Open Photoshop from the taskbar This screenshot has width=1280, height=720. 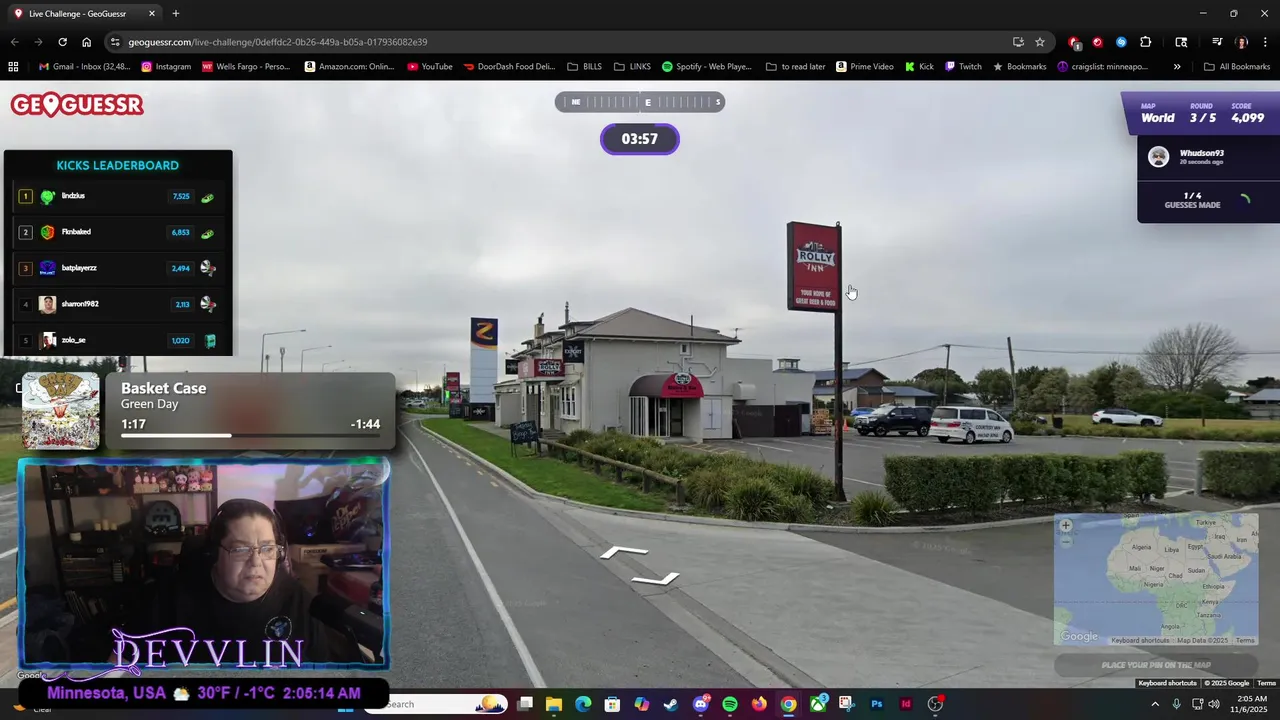(877, 704)
